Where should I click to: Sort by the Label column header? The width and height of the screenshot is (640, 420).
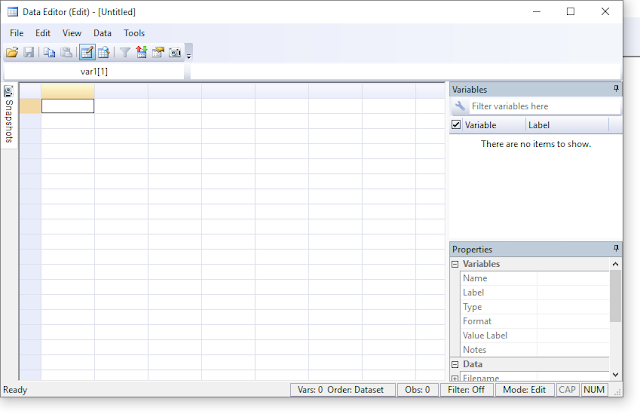click(x=567, y=125)
